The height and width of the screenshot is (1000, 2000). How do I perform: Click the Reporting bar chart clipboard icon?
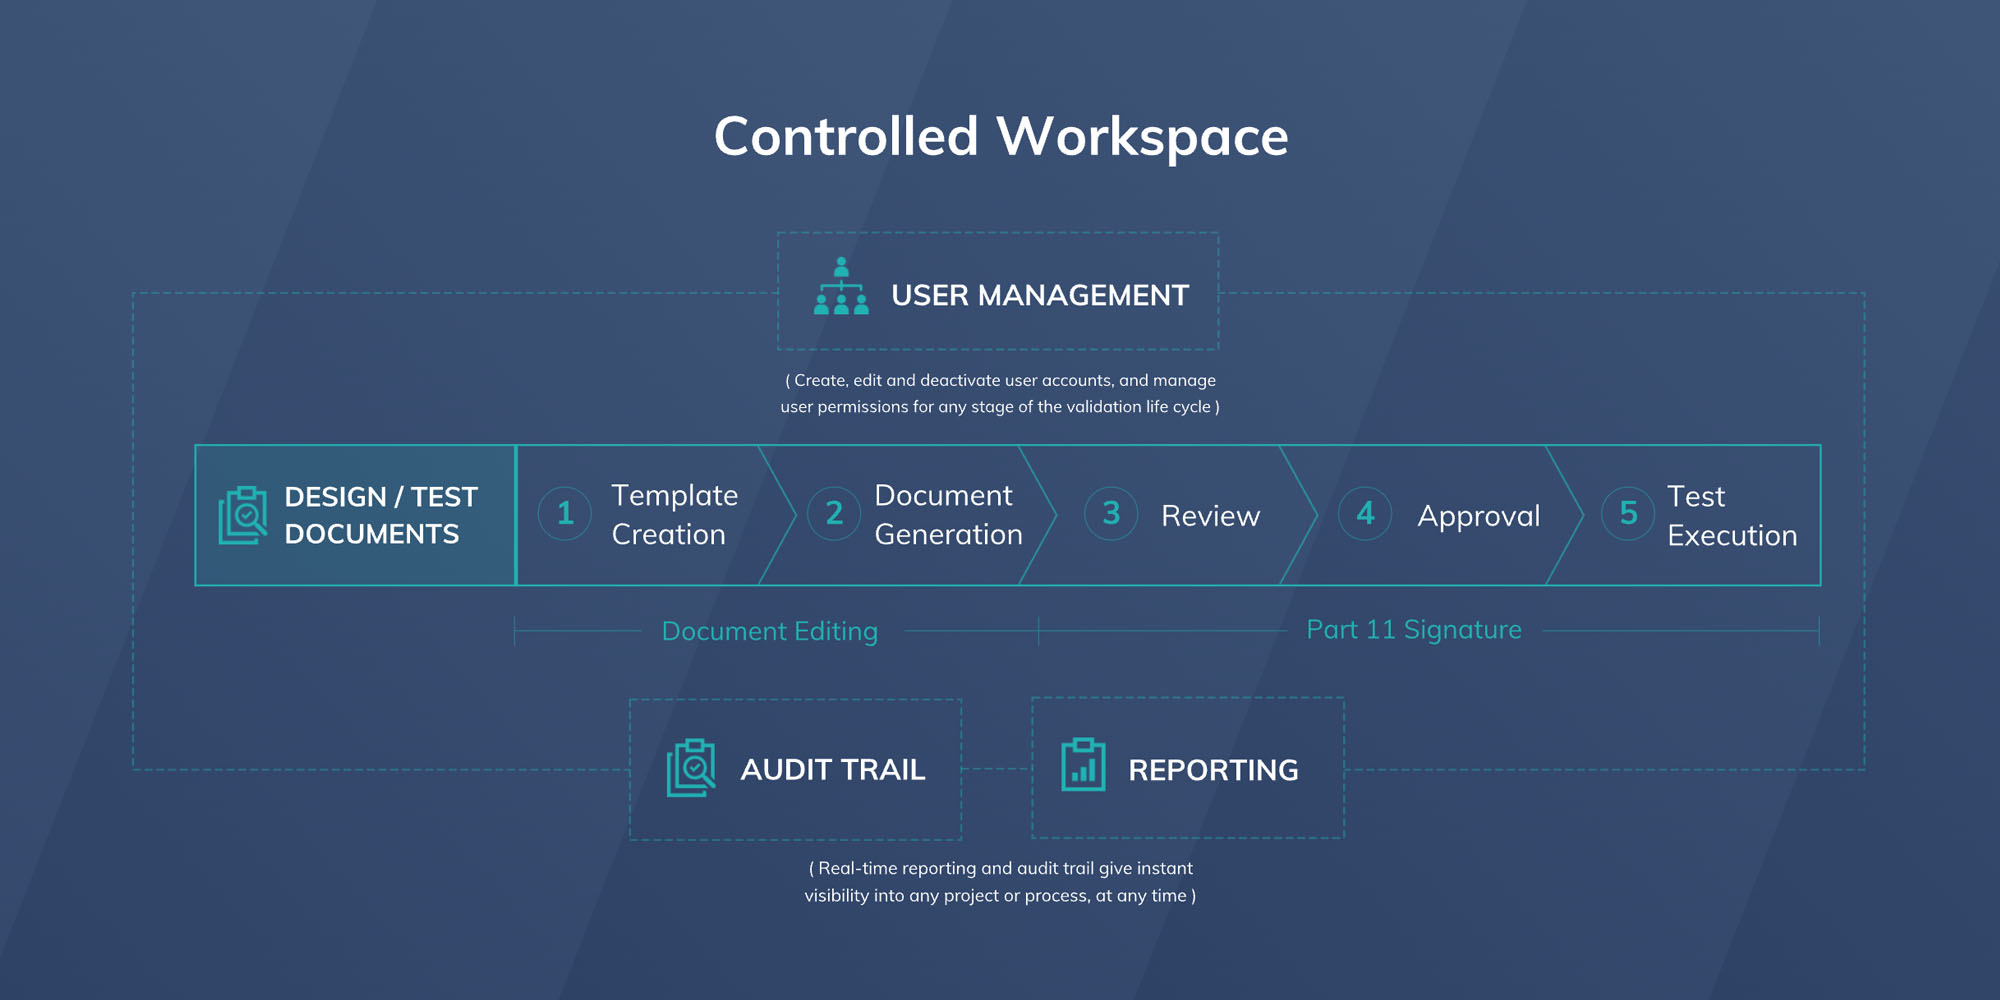pyautogui.click(x=1083, y=765)
